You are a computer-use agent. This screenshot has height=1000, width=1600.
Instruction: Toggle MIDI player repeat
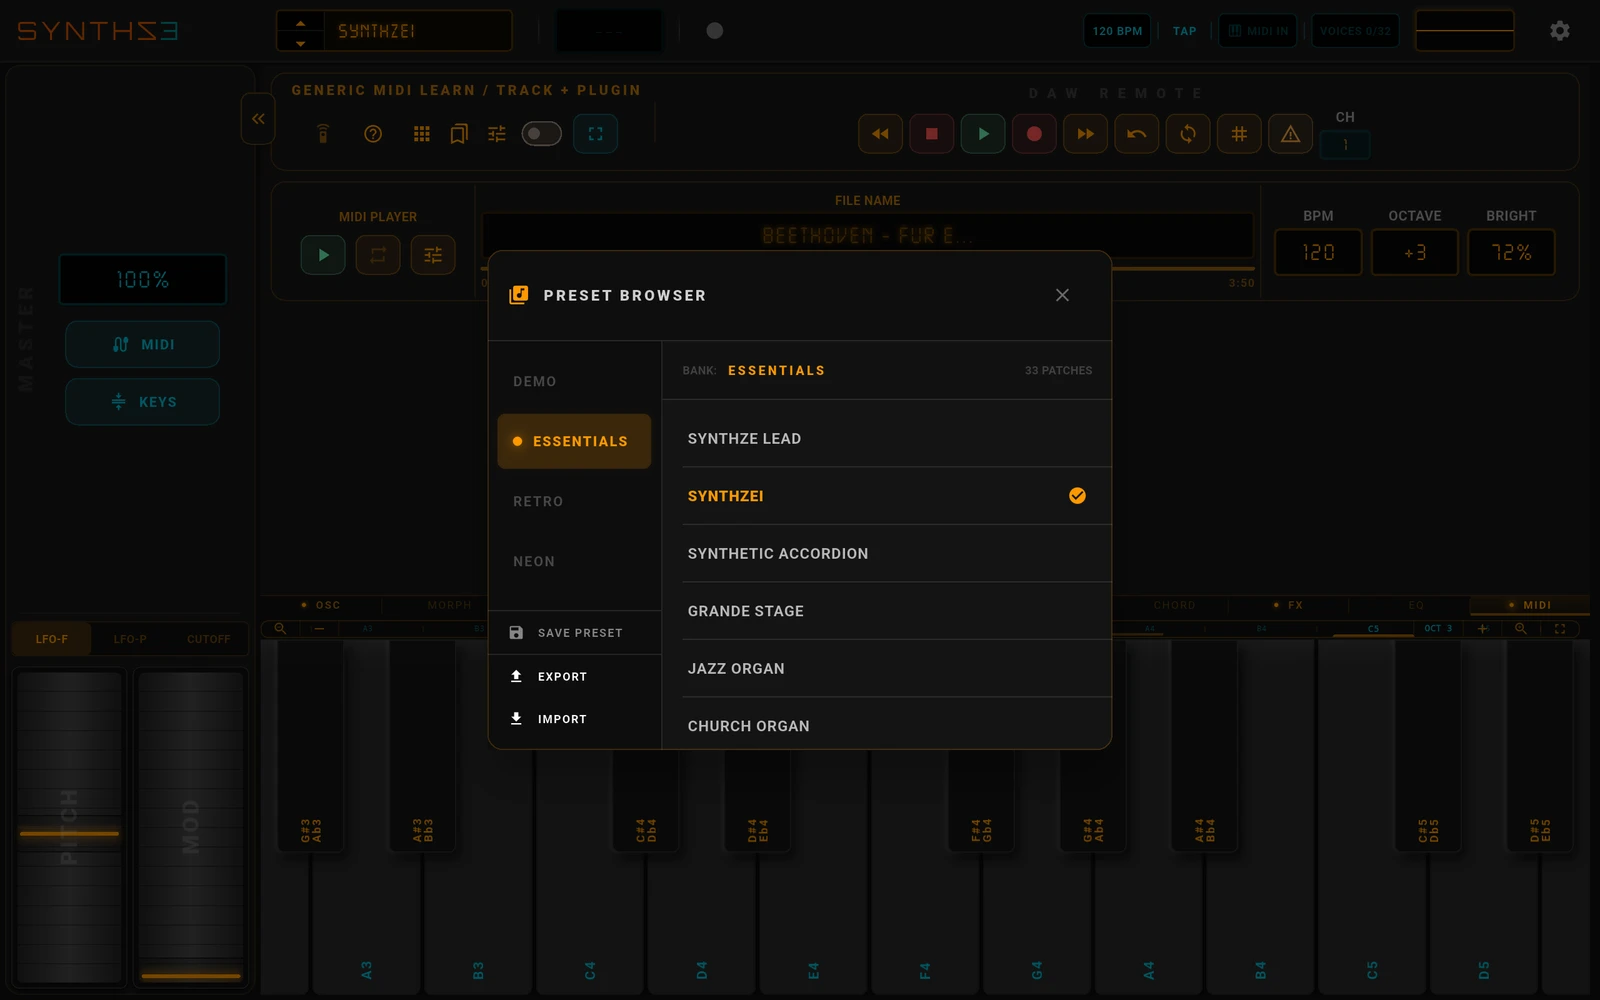(378, 255)
